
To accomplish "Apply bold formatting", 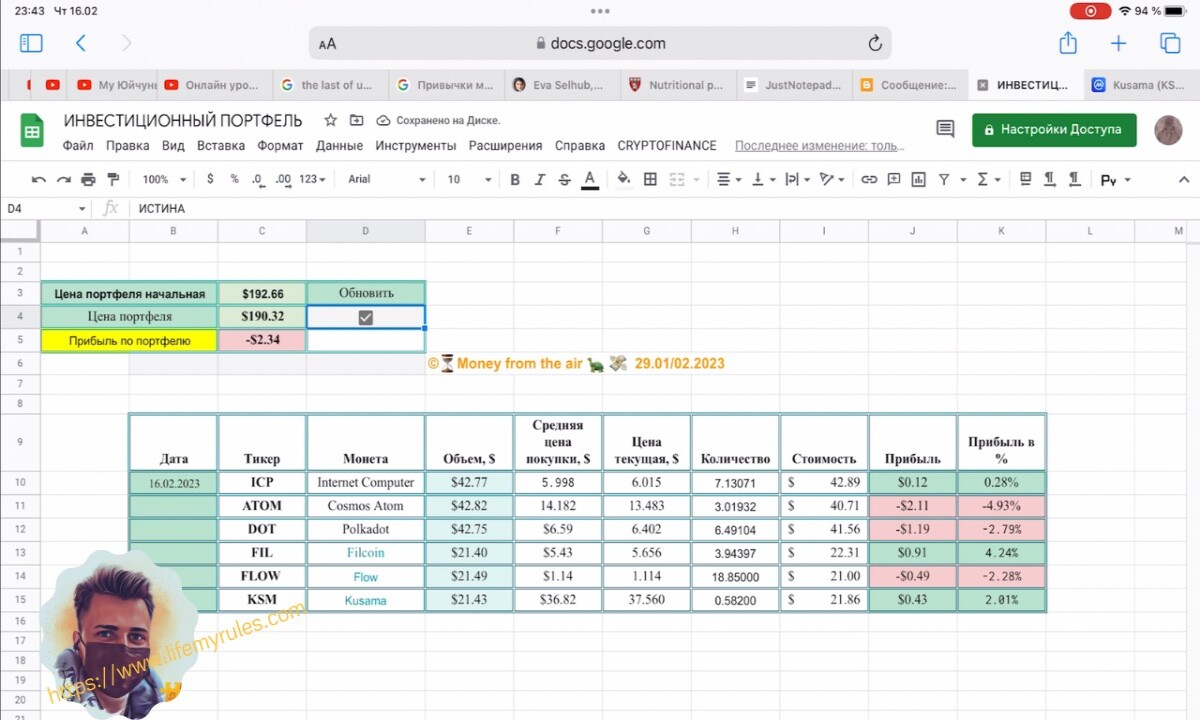I will (x=515, y=180).
